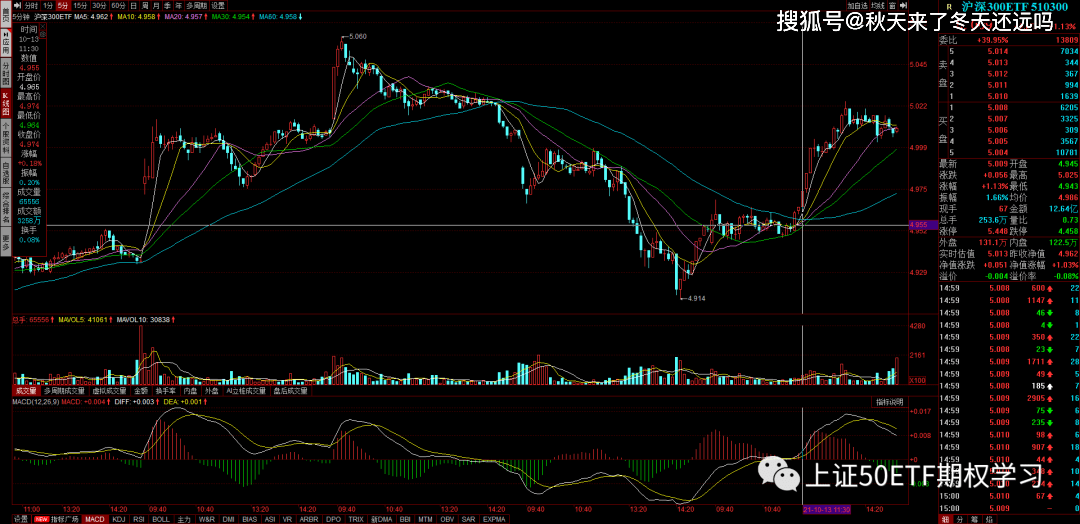Open 设置 in the top period toolbar
This screenshot has width=1080, height=524.
218,6
